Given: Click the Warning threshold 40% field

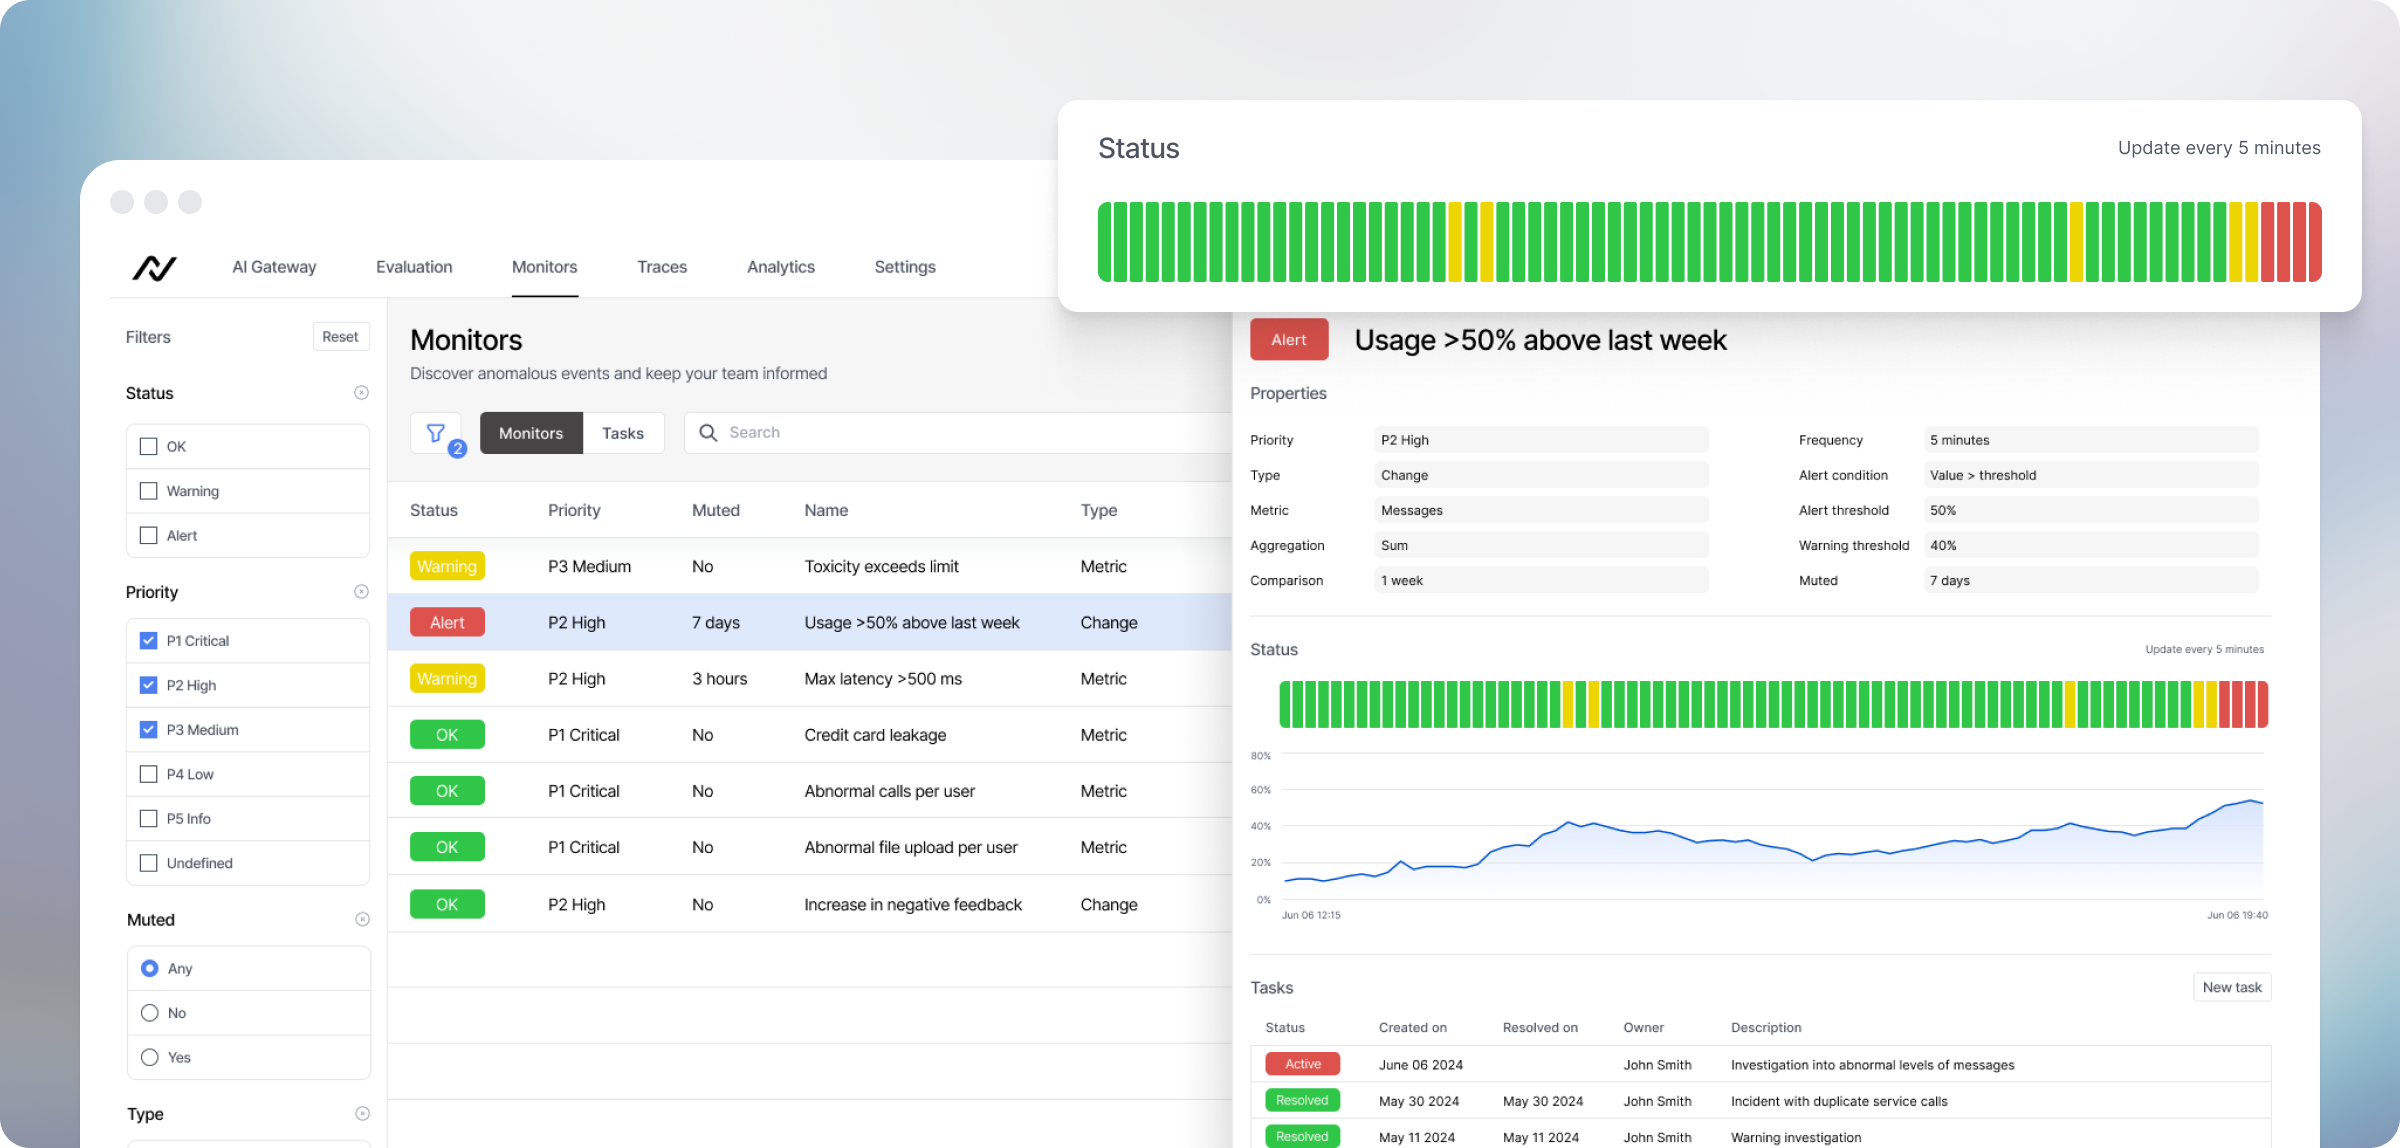Looking at the screenshot, I should 2091,545.
